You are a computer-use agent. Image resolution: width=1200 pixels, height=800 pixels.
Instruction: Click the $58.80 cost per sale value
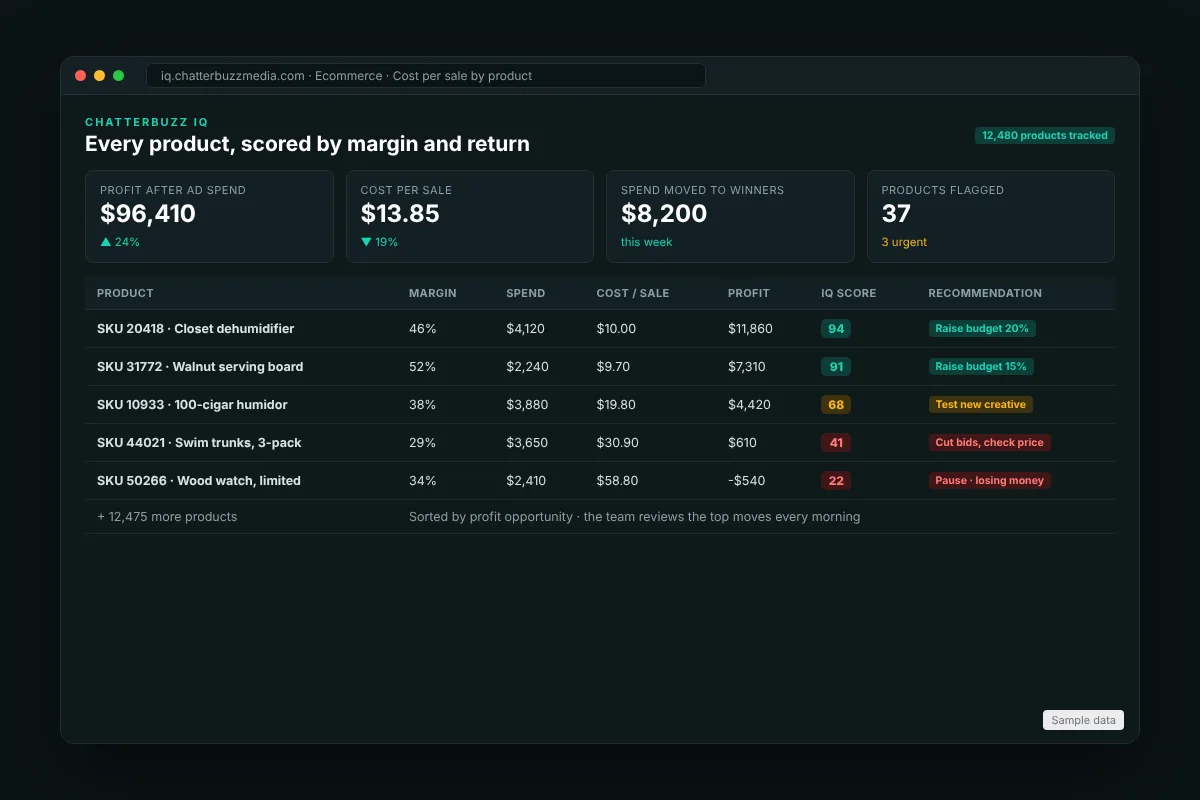[x=618, y=481]
